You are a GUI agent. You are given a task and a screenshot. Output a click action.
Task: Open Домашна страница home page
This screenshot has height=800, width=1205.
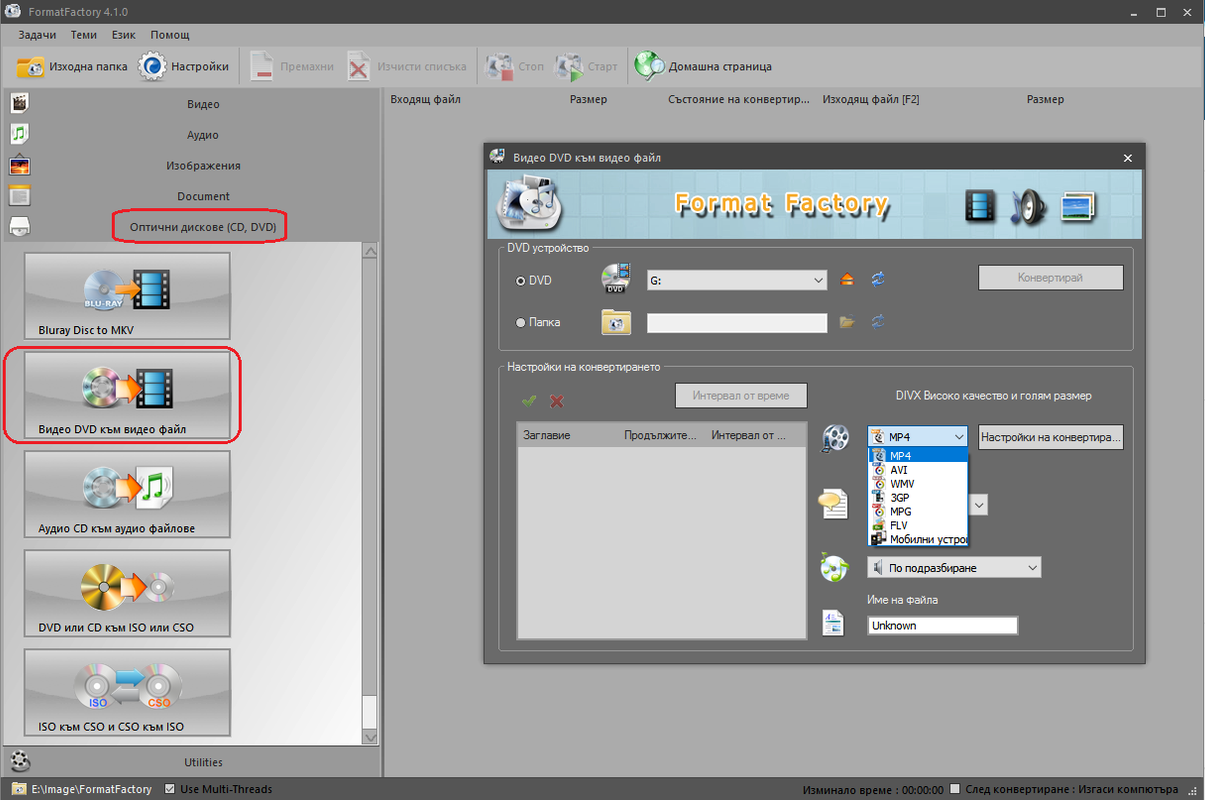[704, 67]
